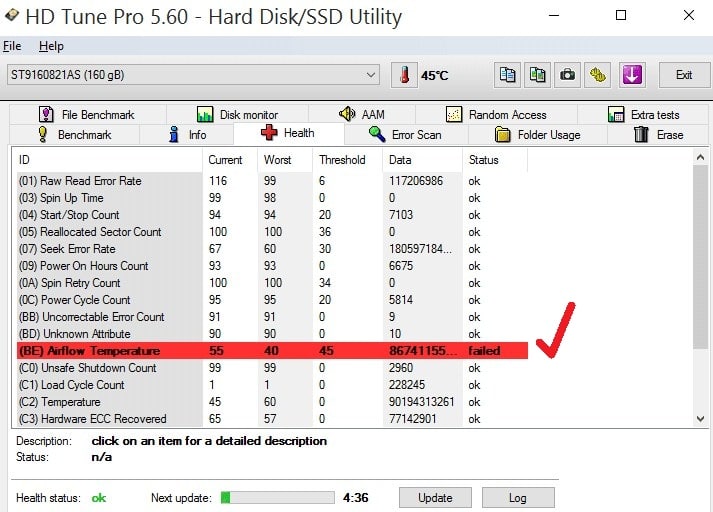
Task: Click the health list scrollbar up arrow
Action: click(700, 157)
